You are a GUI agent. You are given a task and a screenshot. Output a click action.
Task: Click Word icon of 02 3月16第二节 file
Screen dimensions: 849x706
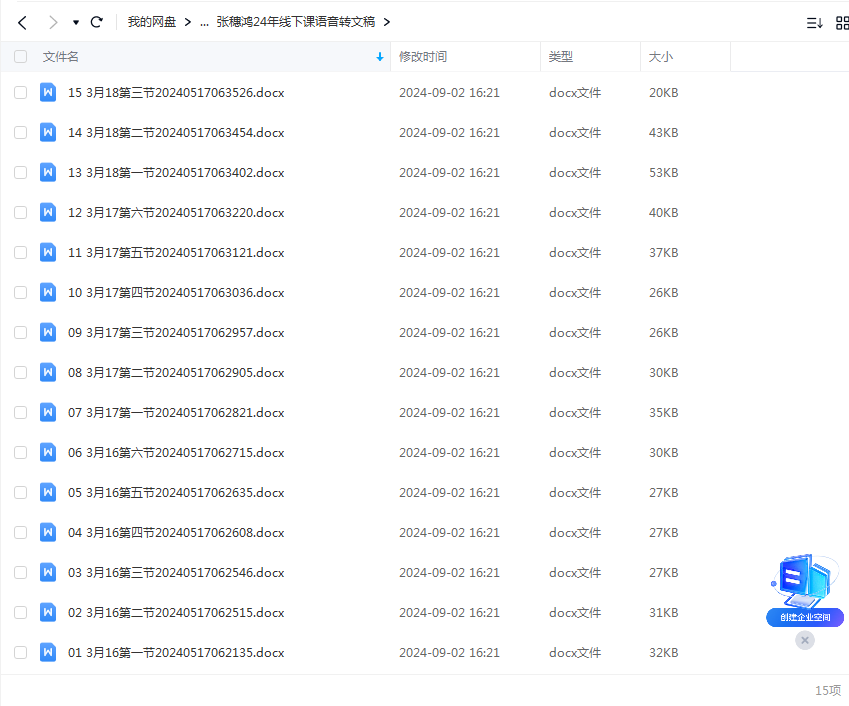pos(48,612)
